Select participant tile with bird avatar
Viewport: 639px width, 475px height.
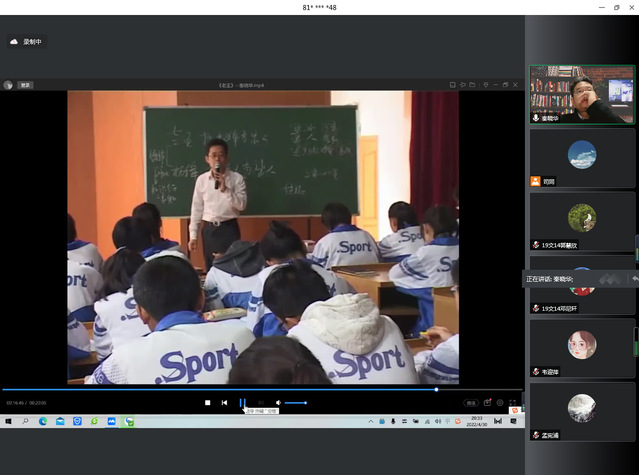tap(582, 222)
